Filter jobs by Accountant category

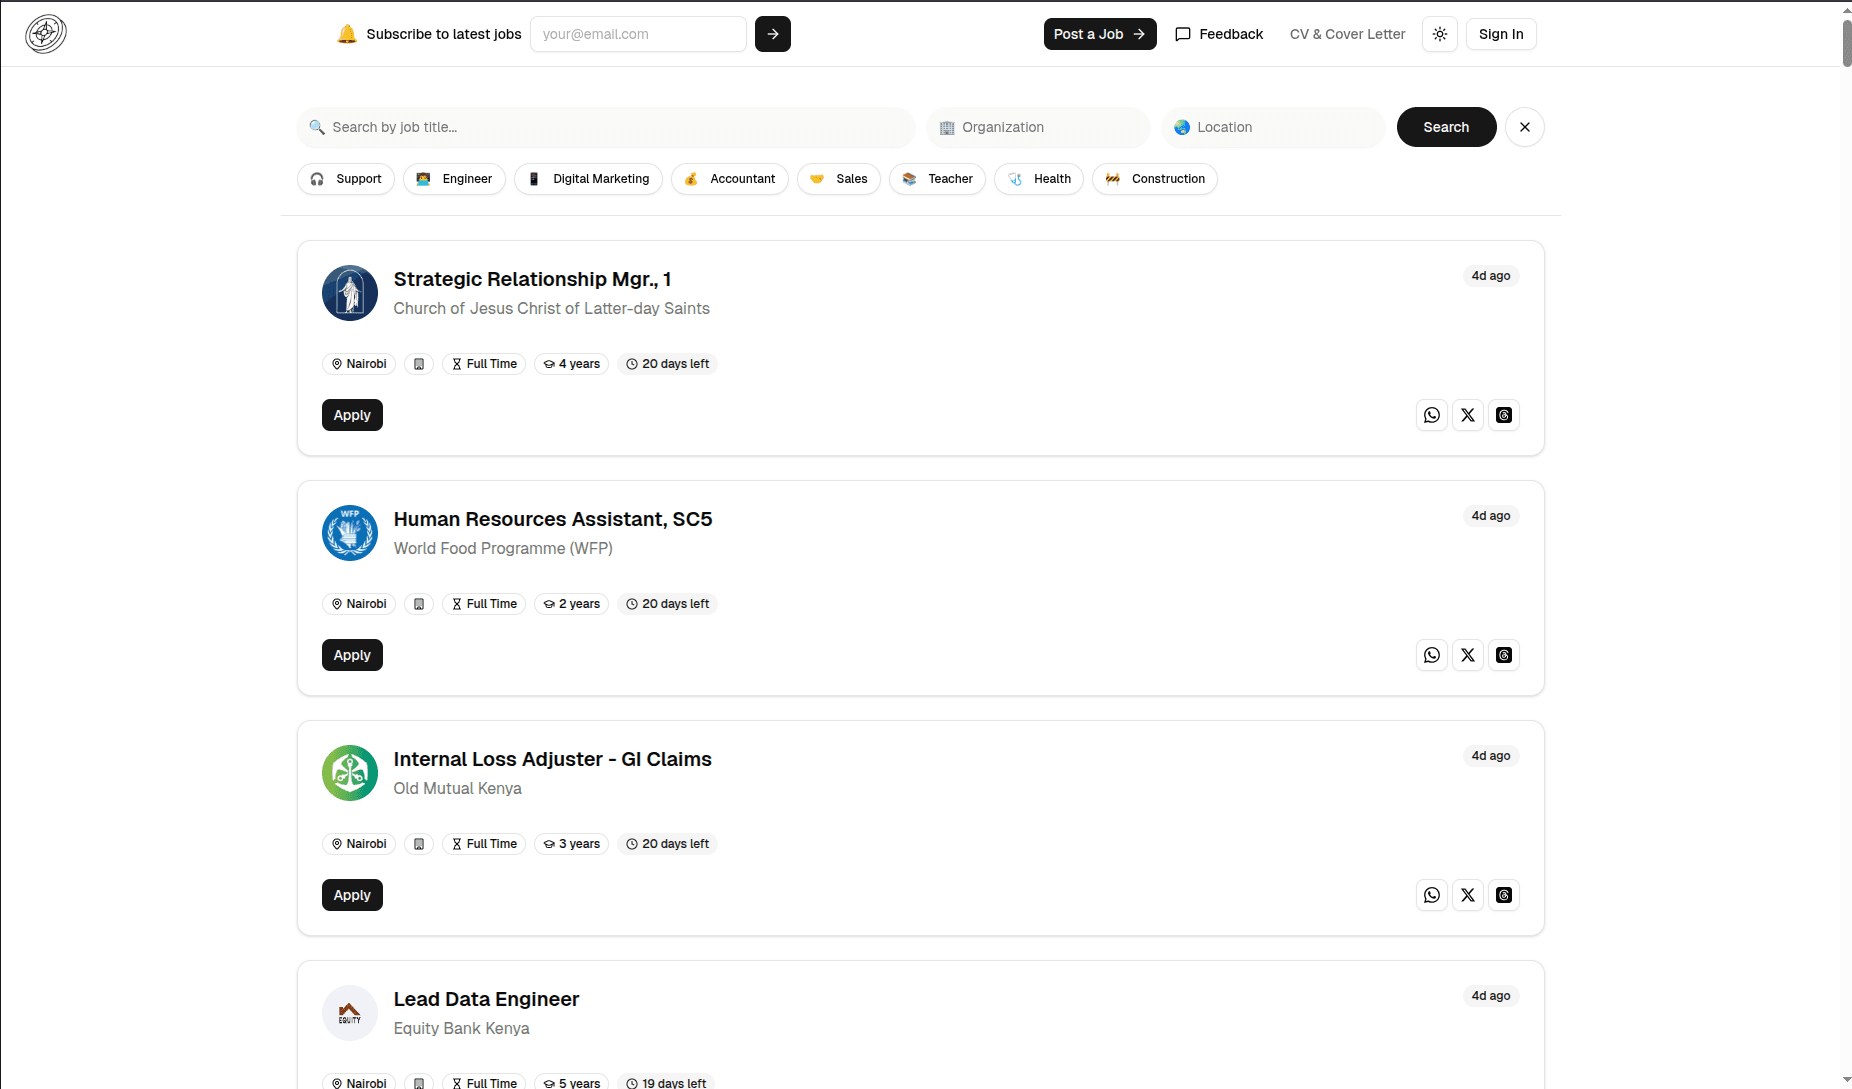pyautogui.click(x=730, y=179)
